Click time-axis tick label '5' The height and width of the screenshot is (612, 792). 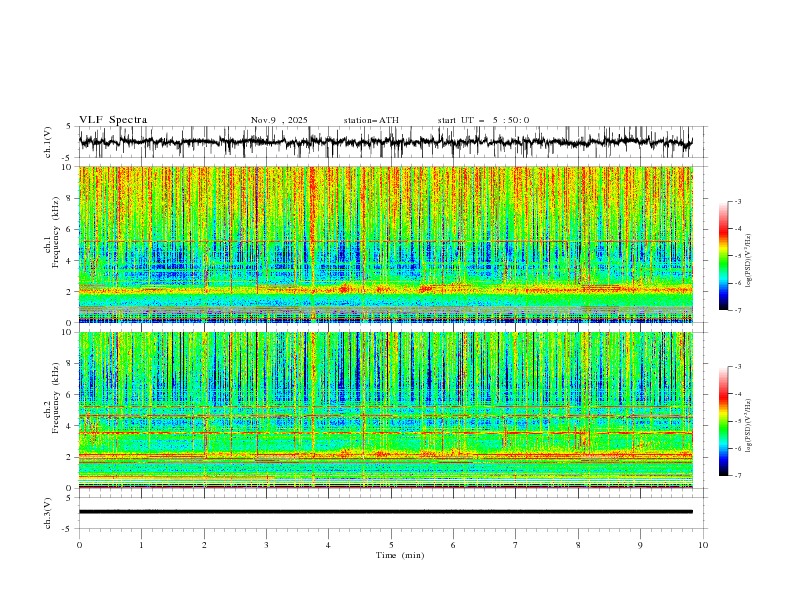pyautogui.click(x=391, y=545)
